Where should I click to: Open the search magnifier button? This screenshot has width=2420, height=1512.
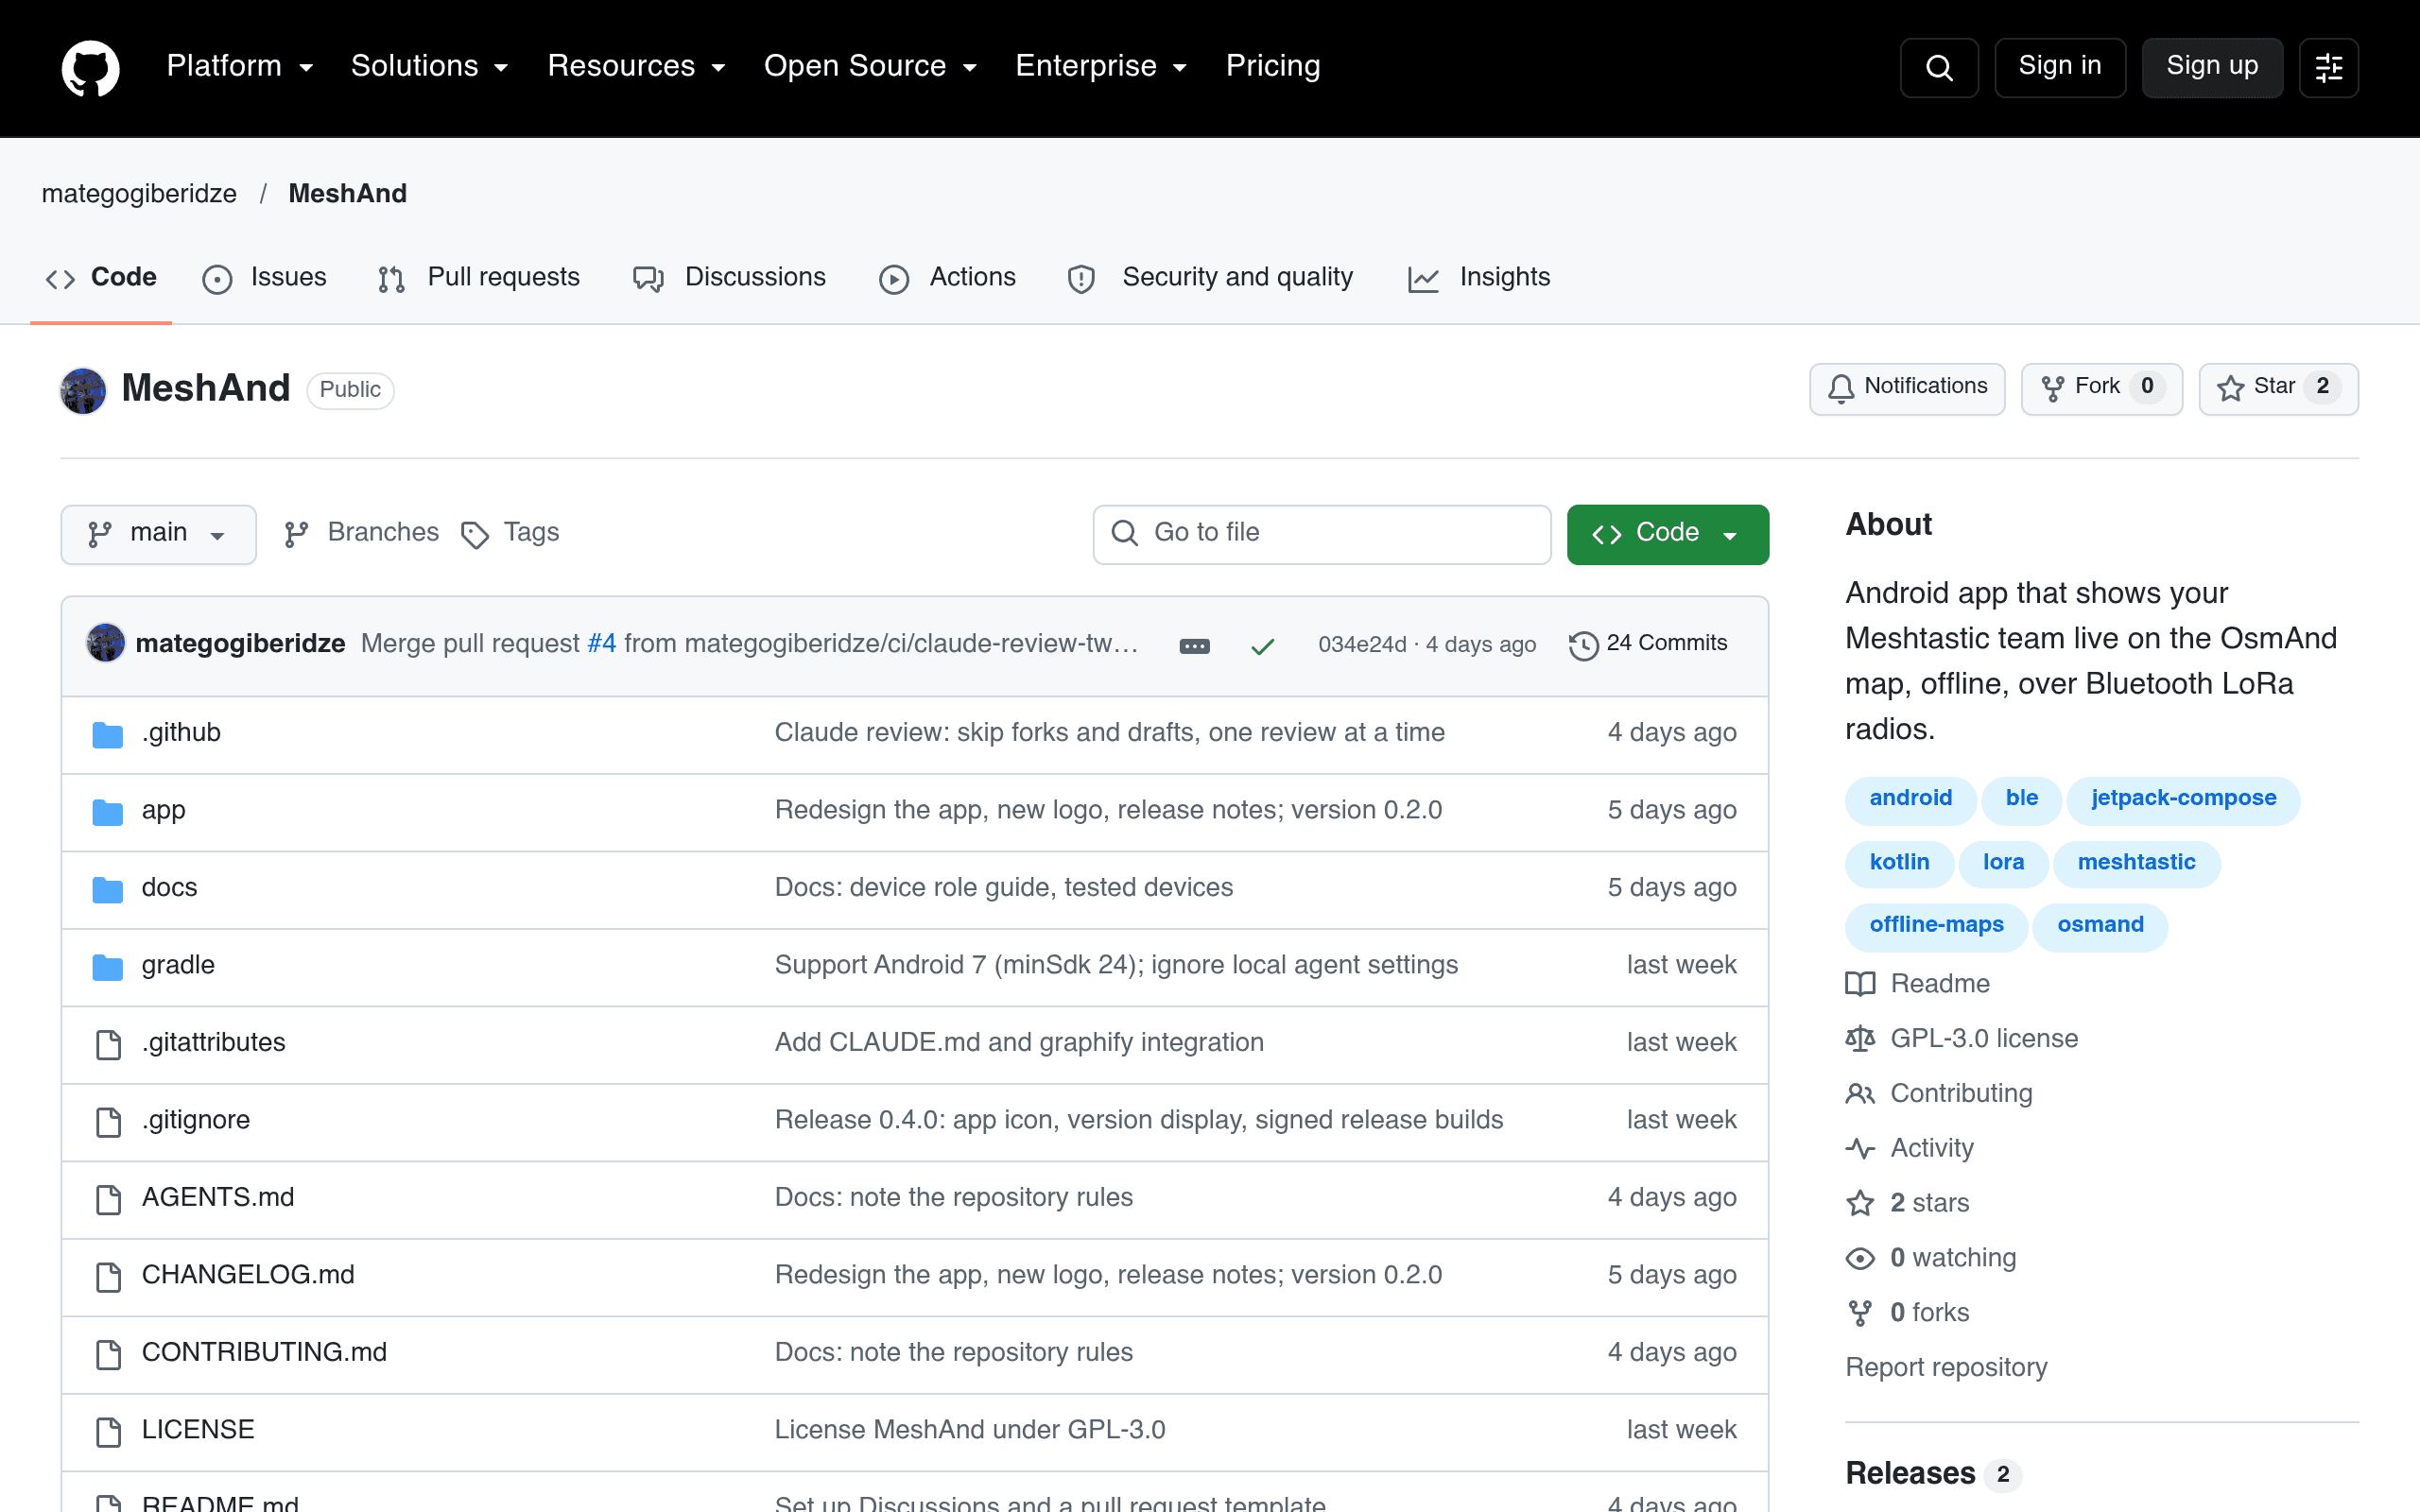coord(1939,68)
